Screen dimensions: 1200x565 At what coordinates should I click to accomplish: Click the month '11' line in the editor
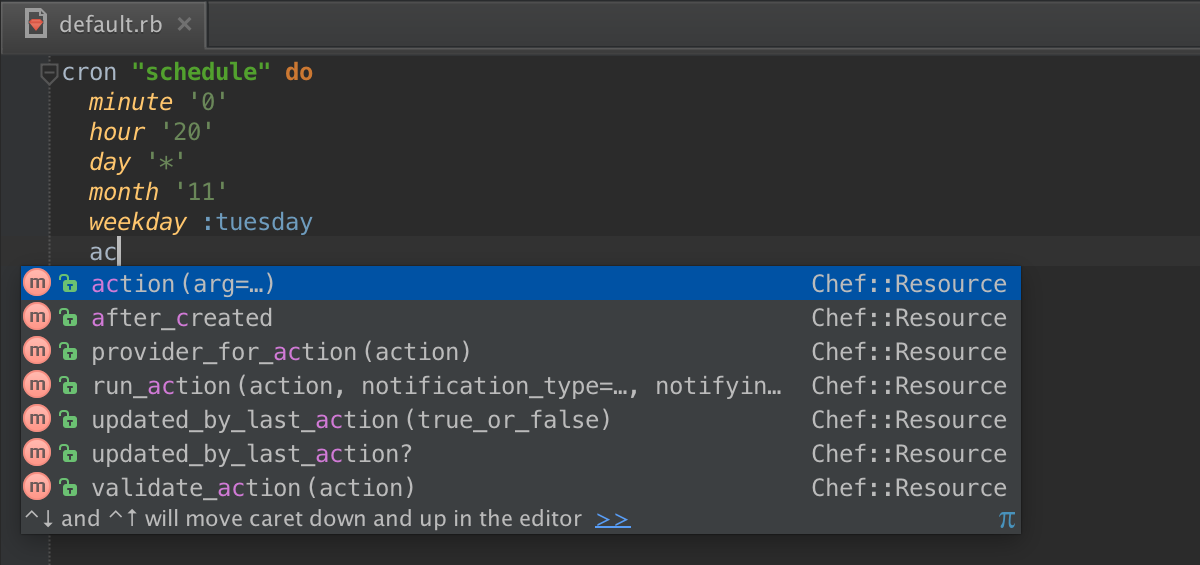158,192
